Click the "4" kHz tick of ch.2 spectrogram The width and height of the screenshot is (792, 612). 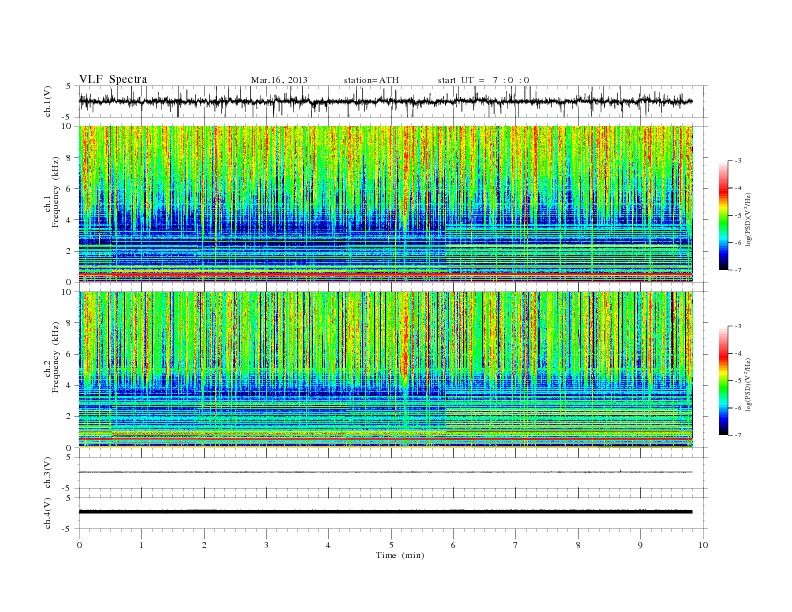pos(70,385)
